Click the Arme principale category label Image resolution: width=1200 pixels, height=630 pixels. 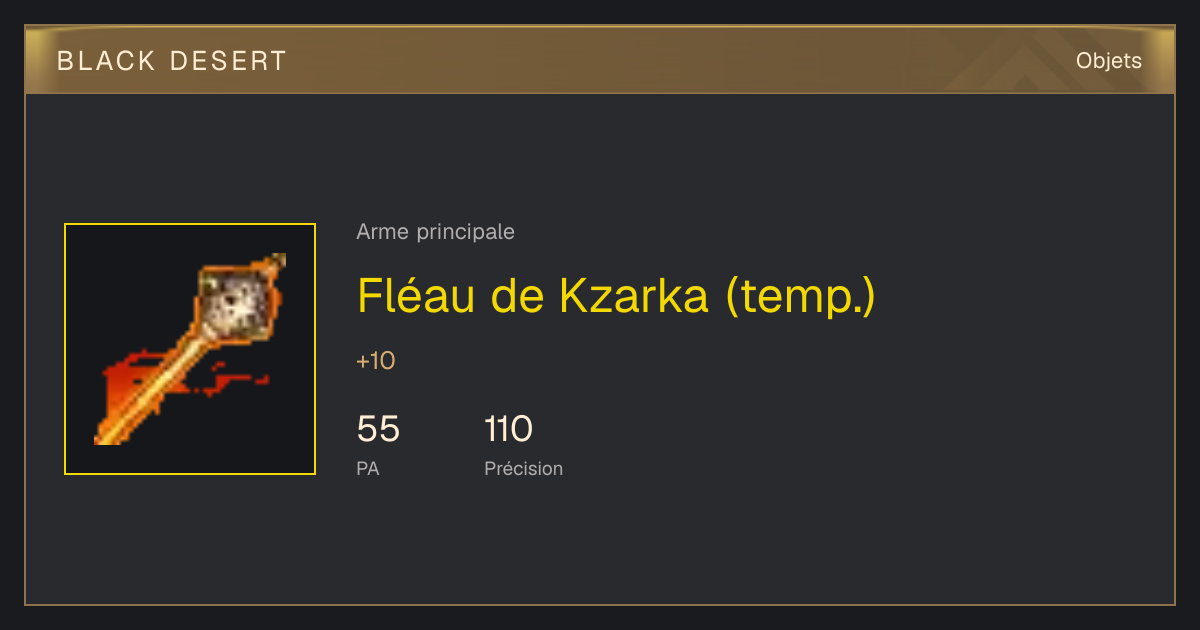(x=435, y=232)
